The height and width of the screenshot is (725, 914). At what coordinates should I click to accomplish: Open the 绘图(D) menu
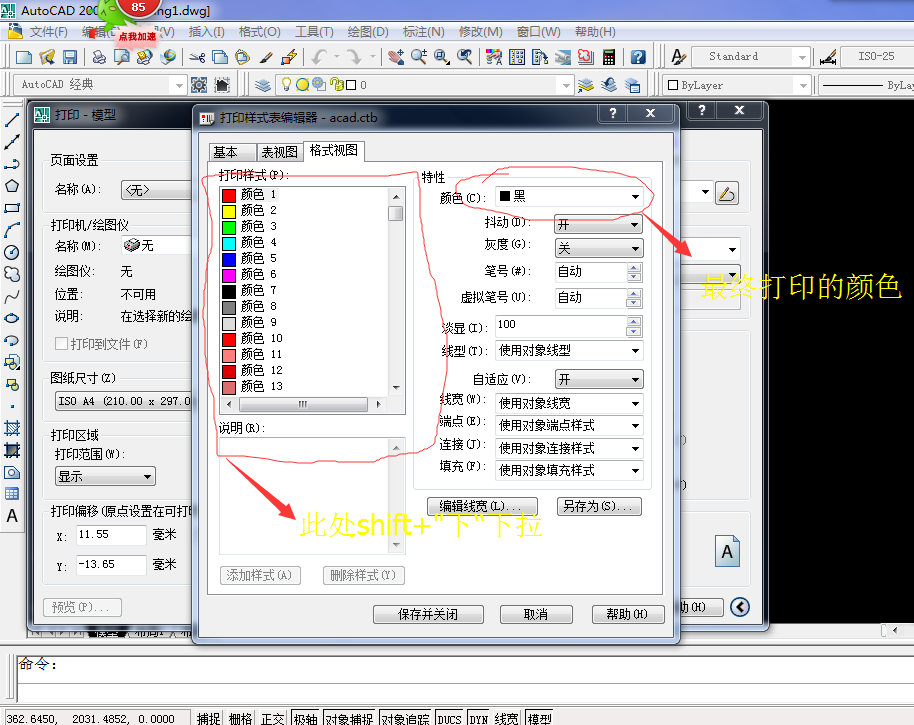click(x=368, y=32)
